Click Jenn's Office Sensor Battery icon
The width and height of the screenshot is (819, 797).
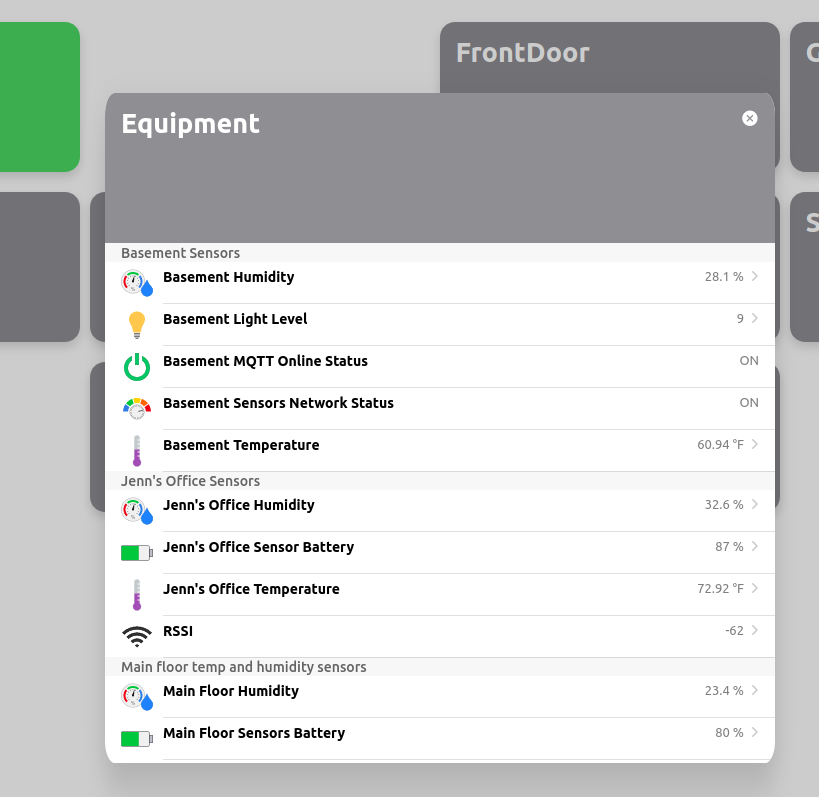click(x=136, y=553)
